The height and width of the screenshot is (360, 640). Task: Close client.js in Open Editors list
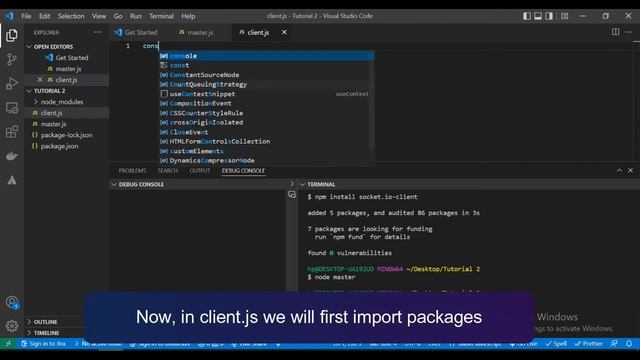[40, 80]
